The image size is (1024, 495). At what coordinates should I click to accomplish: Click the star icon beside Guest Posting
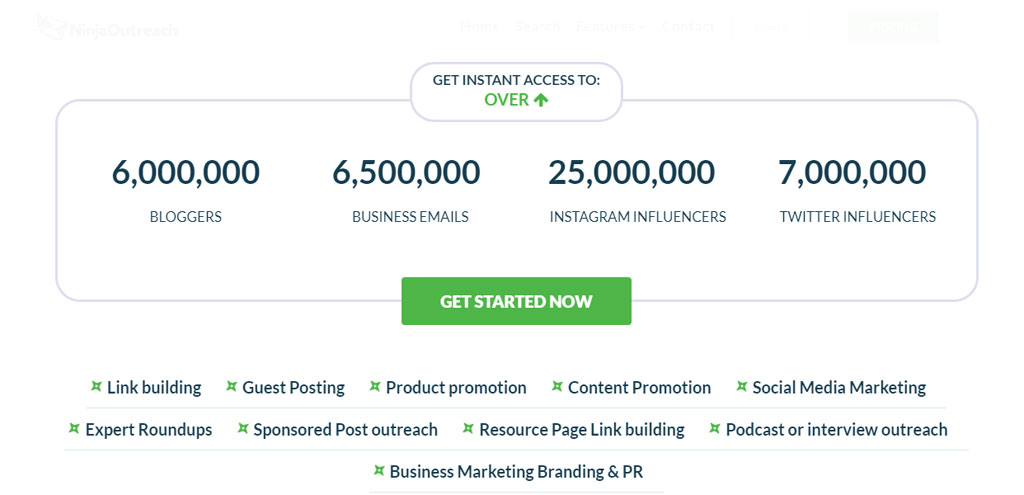coord(231,387)
